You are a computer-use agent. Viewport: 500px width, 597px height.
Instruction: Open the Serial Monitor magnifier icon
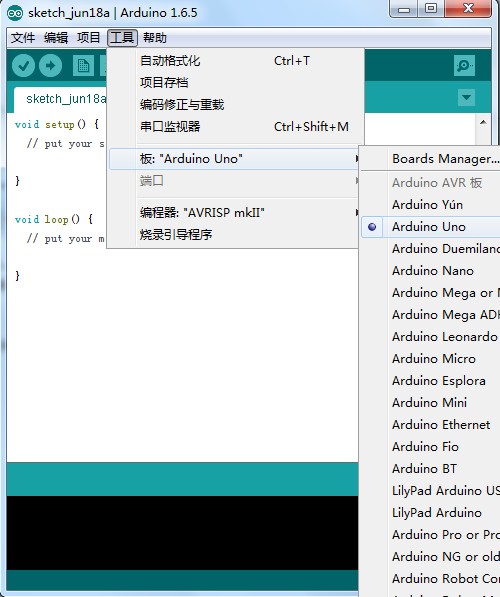coord(464,65)
